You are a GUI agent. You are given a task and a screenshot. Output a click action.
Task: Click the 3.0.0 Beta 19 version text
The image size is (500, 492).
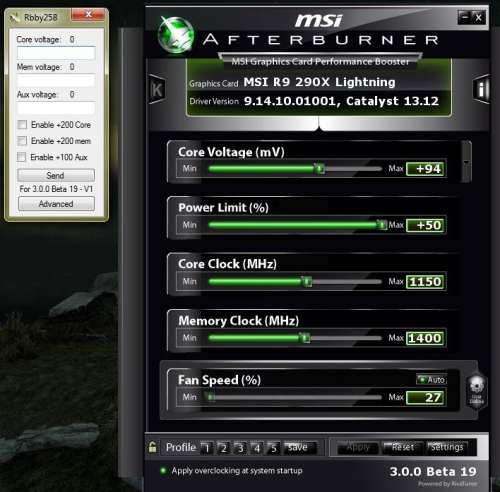click(x=433, y=471)
